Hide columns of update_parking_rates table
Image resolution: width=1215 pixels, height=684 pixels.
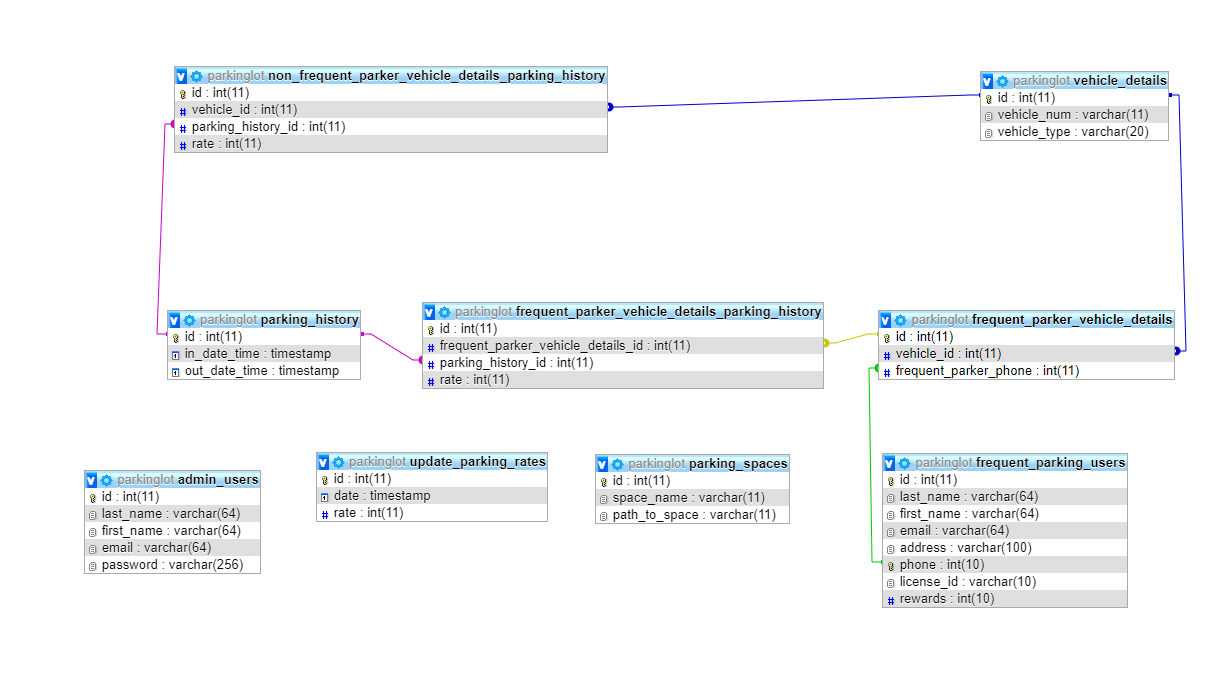[x=324, y=462]
